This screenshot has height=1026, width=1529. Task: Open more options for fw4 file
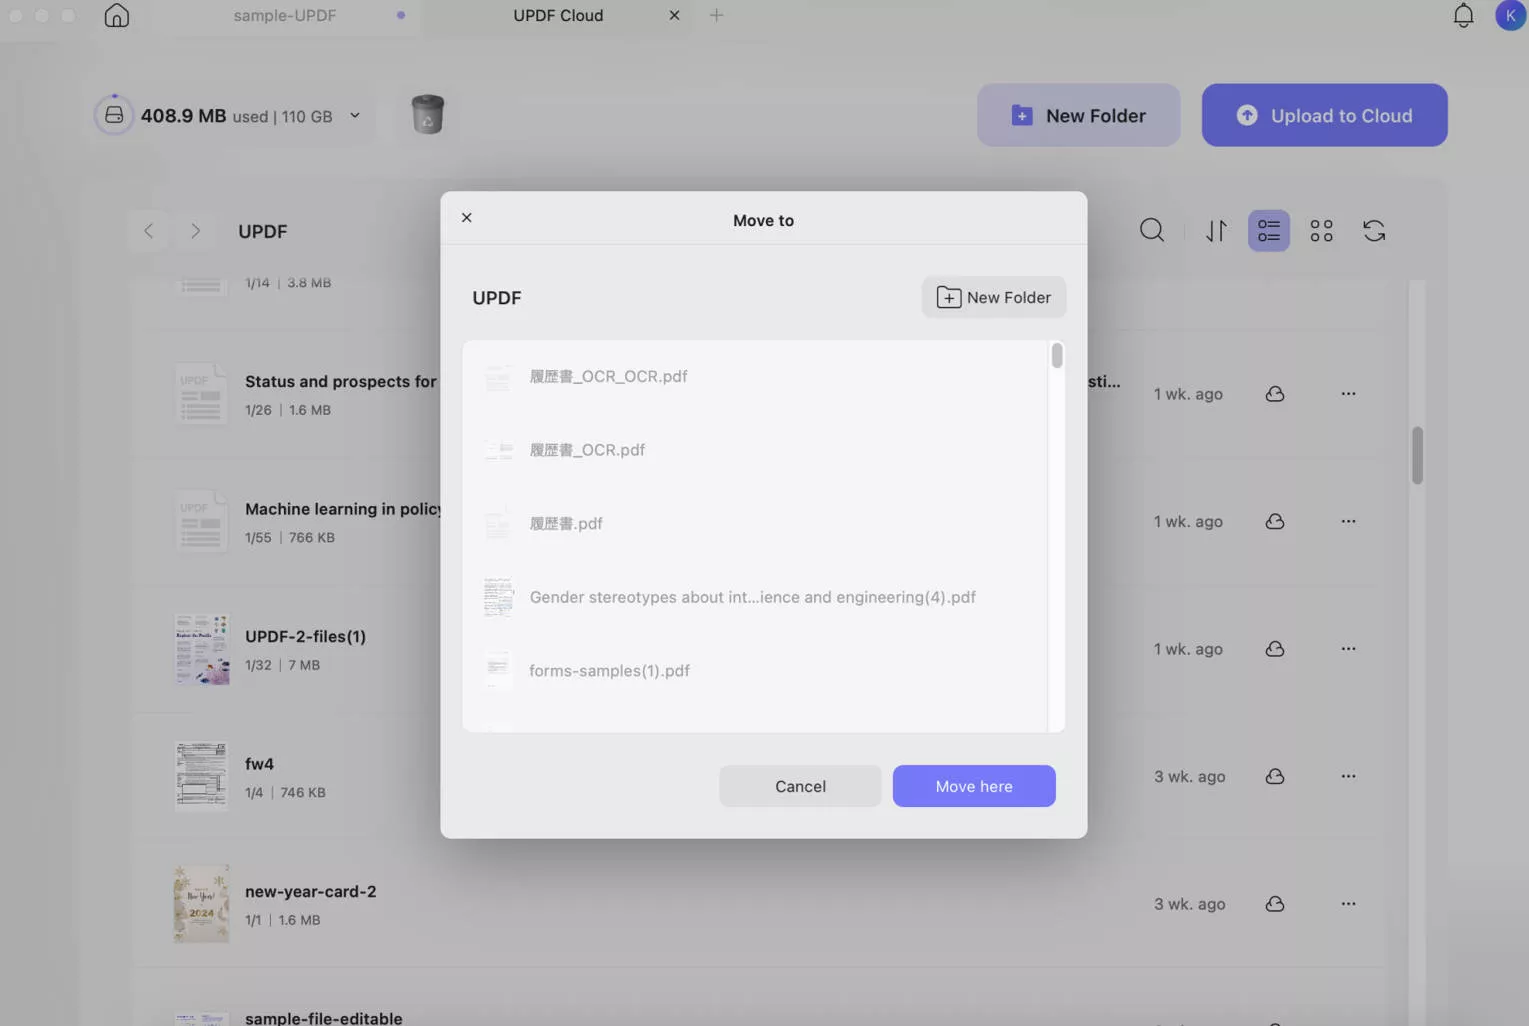click(x=1348, y=776)
